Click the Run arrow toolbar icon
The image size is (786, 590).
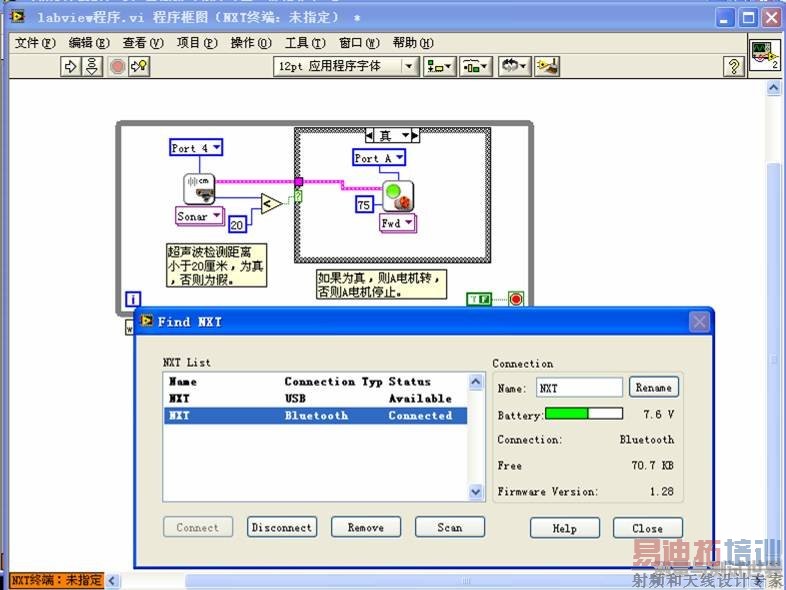click(70, 66)
